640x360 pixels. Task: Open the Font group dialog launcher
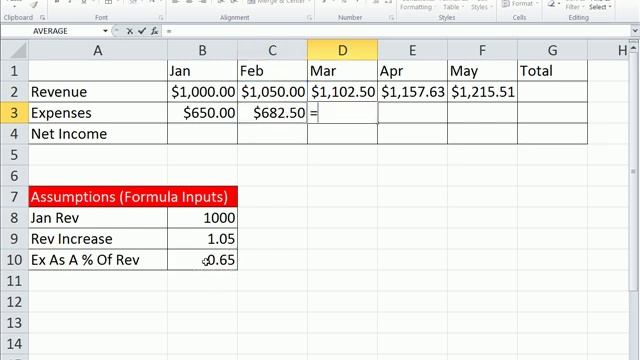(161, 18)
